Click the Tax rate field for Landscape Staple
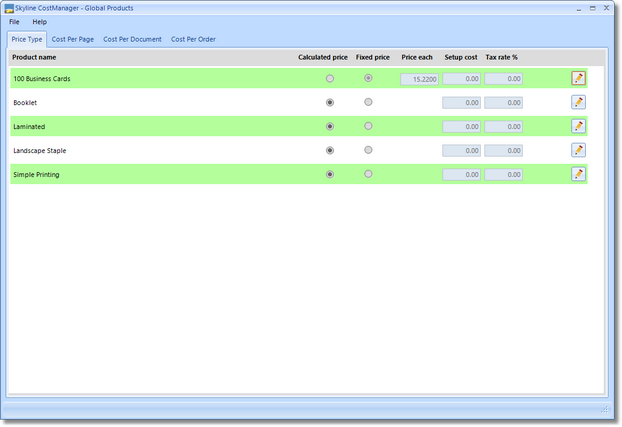Viewport: 622px width, 427px height. coord(503,150)
